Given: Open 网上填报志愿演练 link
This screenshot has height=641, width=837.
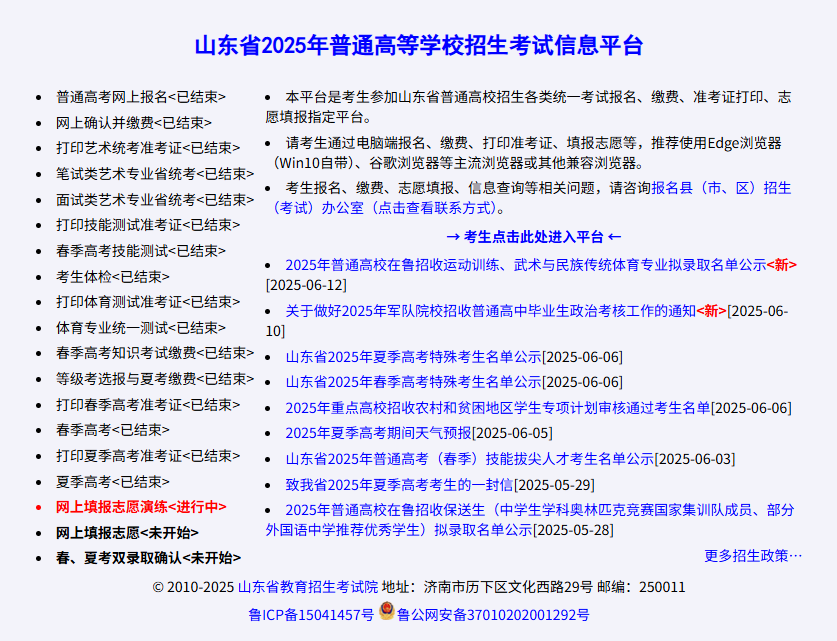Looking at the screenshot, I should coord(113,508).
